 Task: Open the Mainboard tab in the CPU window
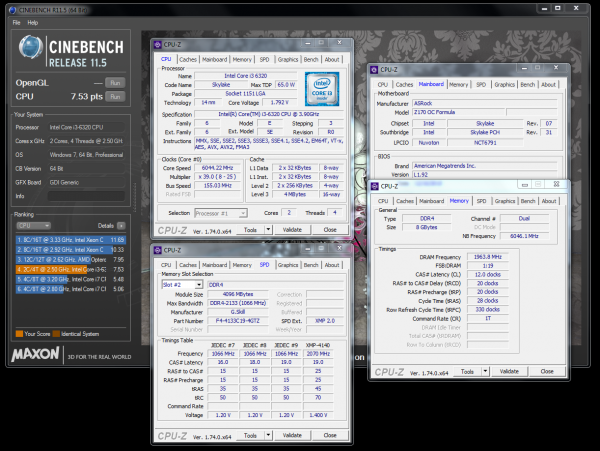tap(214, 60)
